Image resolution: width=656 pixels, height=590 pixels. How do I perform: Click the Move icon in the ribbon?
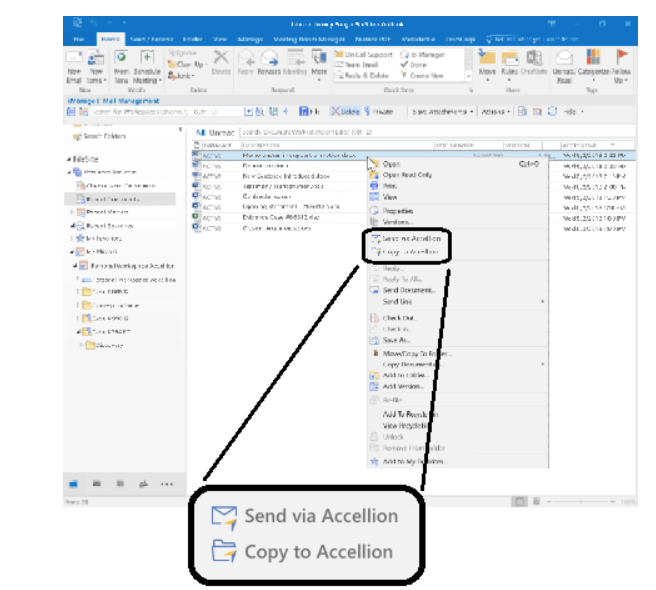coord(487,62)
